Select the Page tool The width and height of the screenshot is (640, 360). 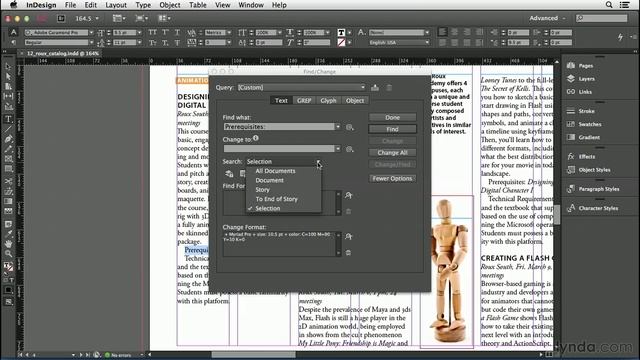(x=8, y=87)
